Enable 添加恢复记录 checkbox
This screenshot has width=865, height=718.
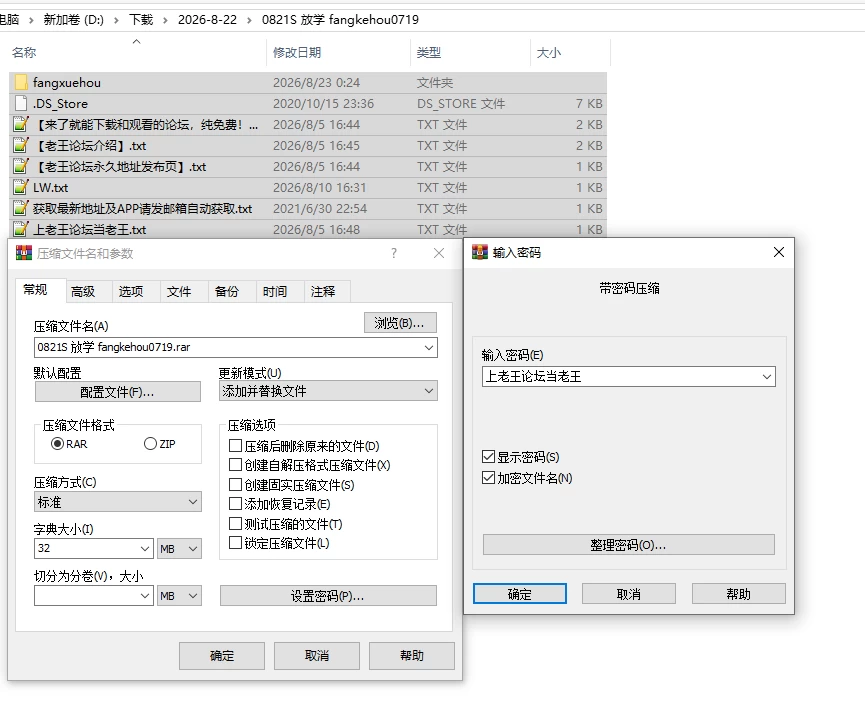(x=235, y=503)
